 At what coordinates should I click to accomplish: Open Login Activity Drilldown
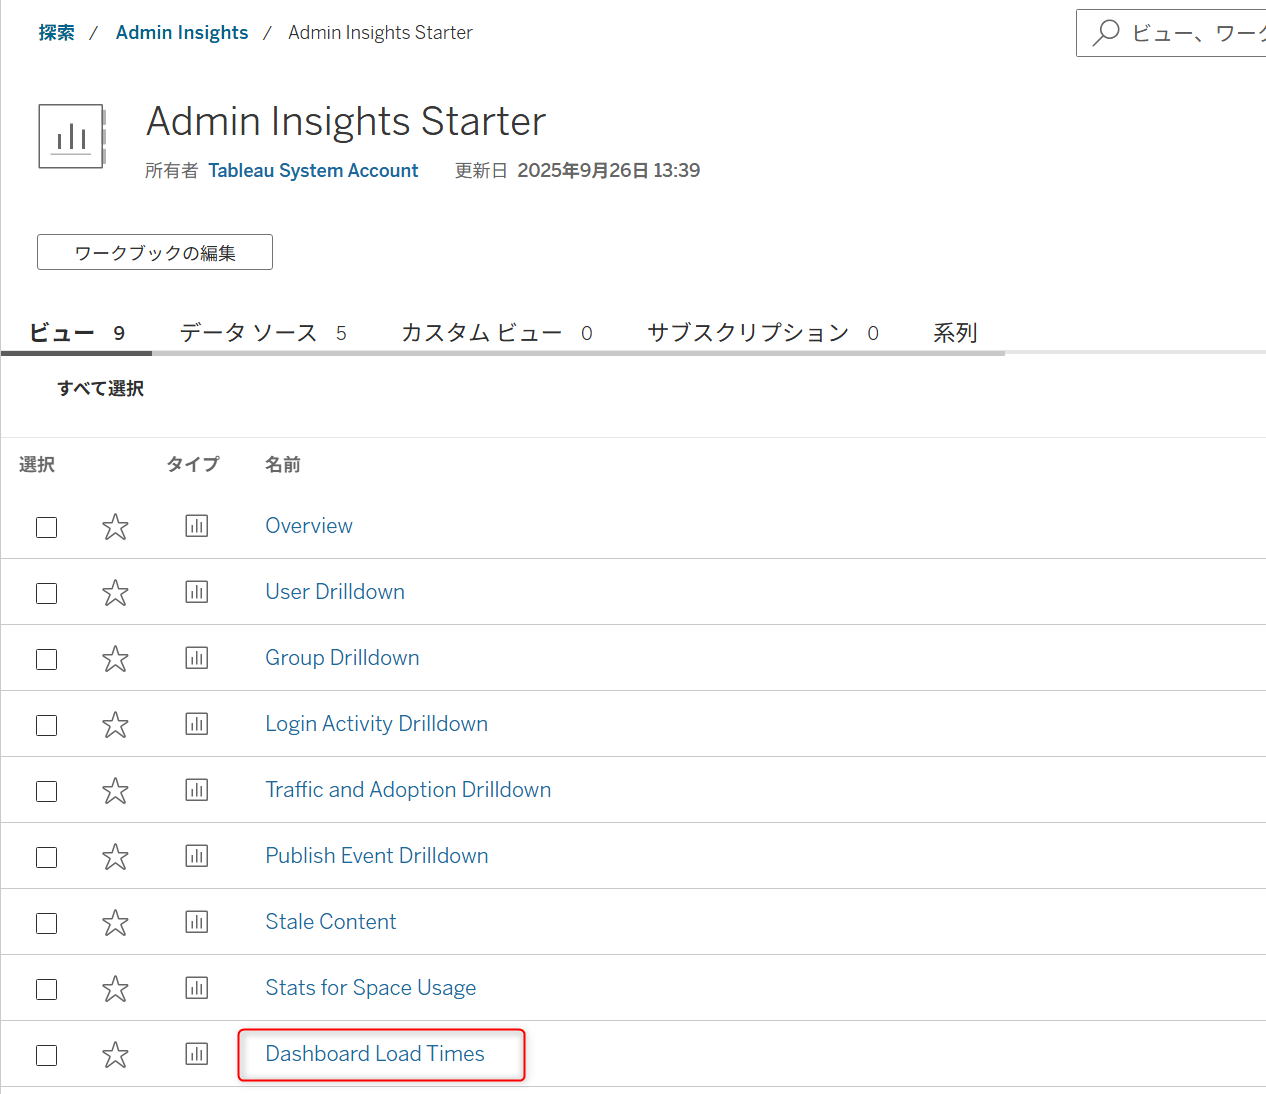pyautogui.click(x=377, y=724)
